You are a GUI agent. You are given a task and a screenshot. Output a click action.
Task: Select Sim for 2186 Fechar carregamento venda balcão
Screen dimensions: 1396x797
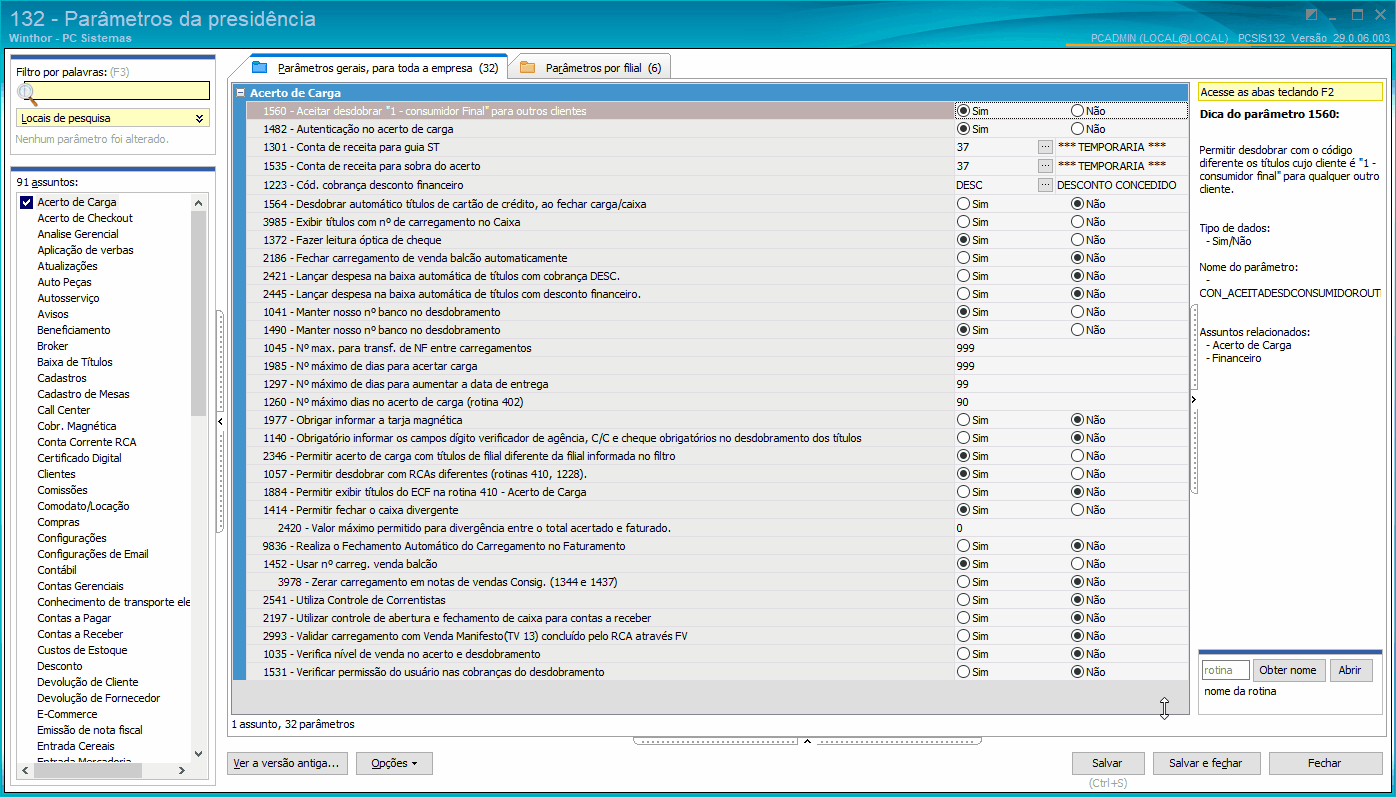point(964,258)
